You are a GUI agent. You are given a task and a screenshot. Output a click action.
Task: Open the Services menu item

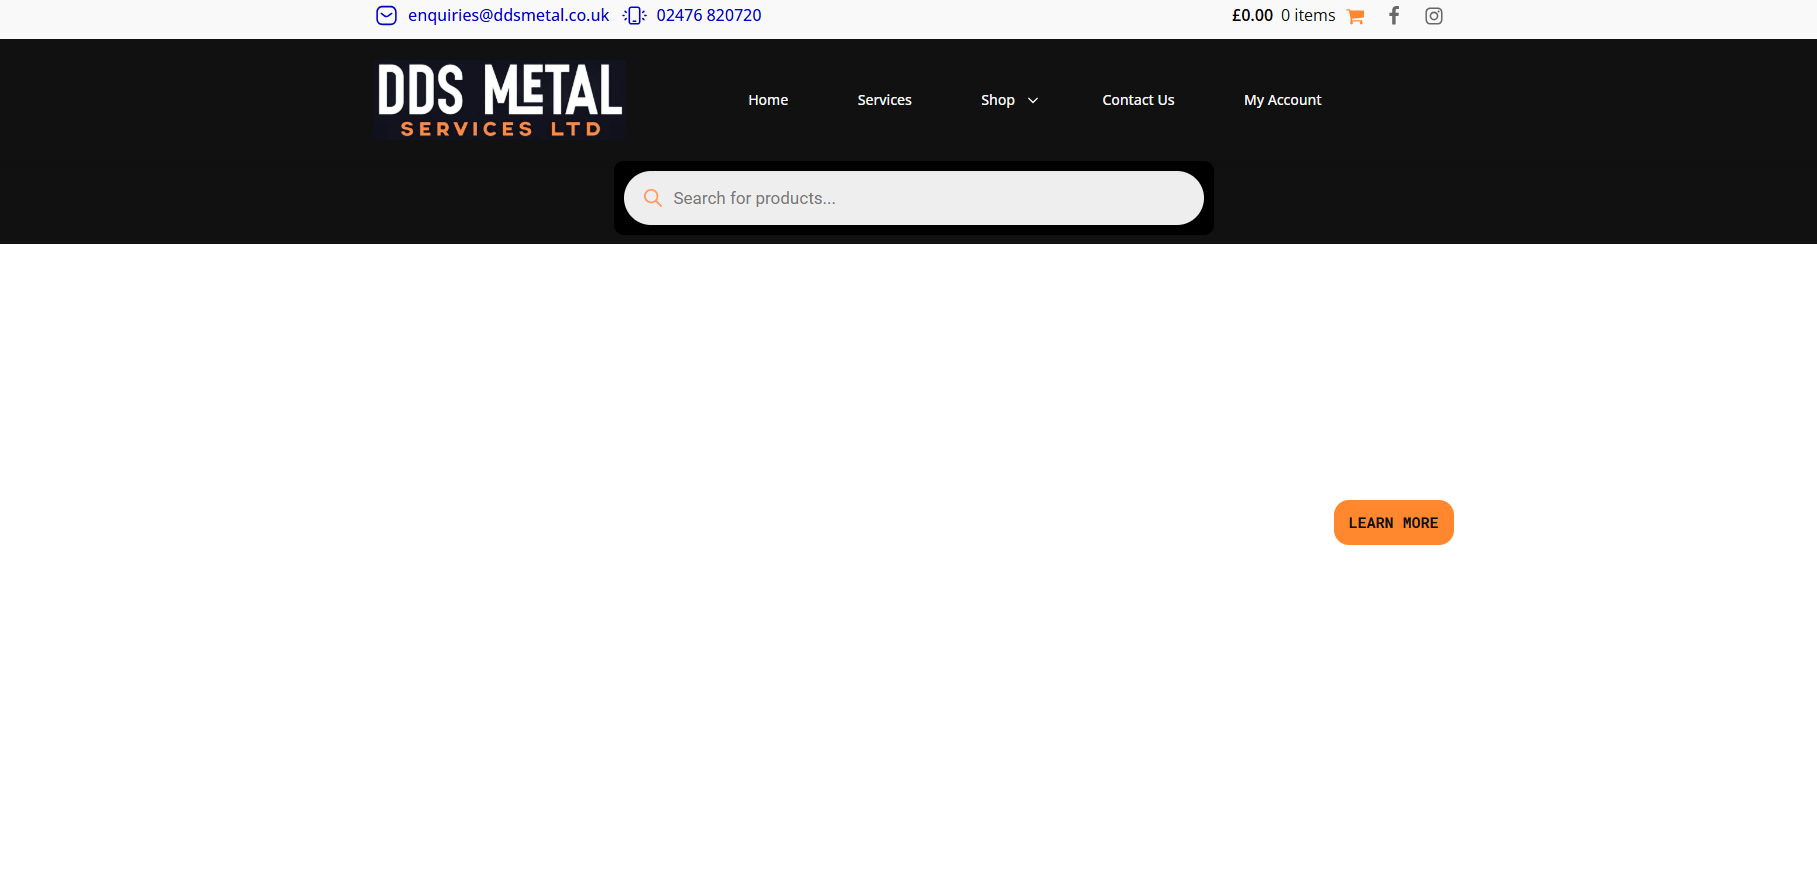click(x=884, y=100)
